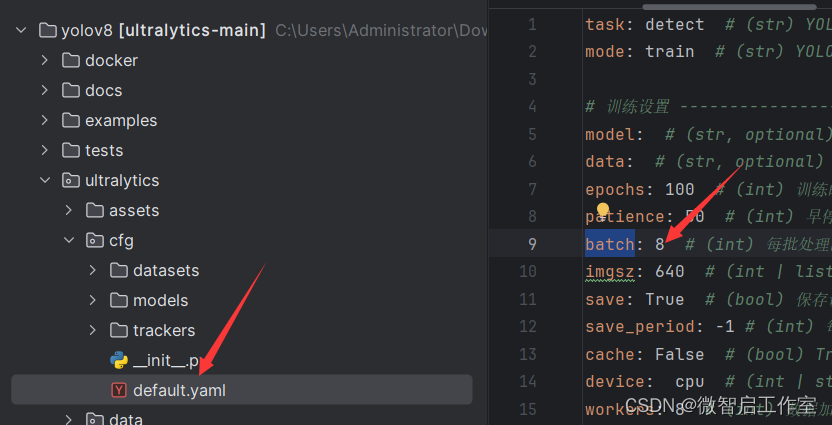The image size is (832, 425).
Task: Click the ultralytics package folder icon
Action: point(71,180)
